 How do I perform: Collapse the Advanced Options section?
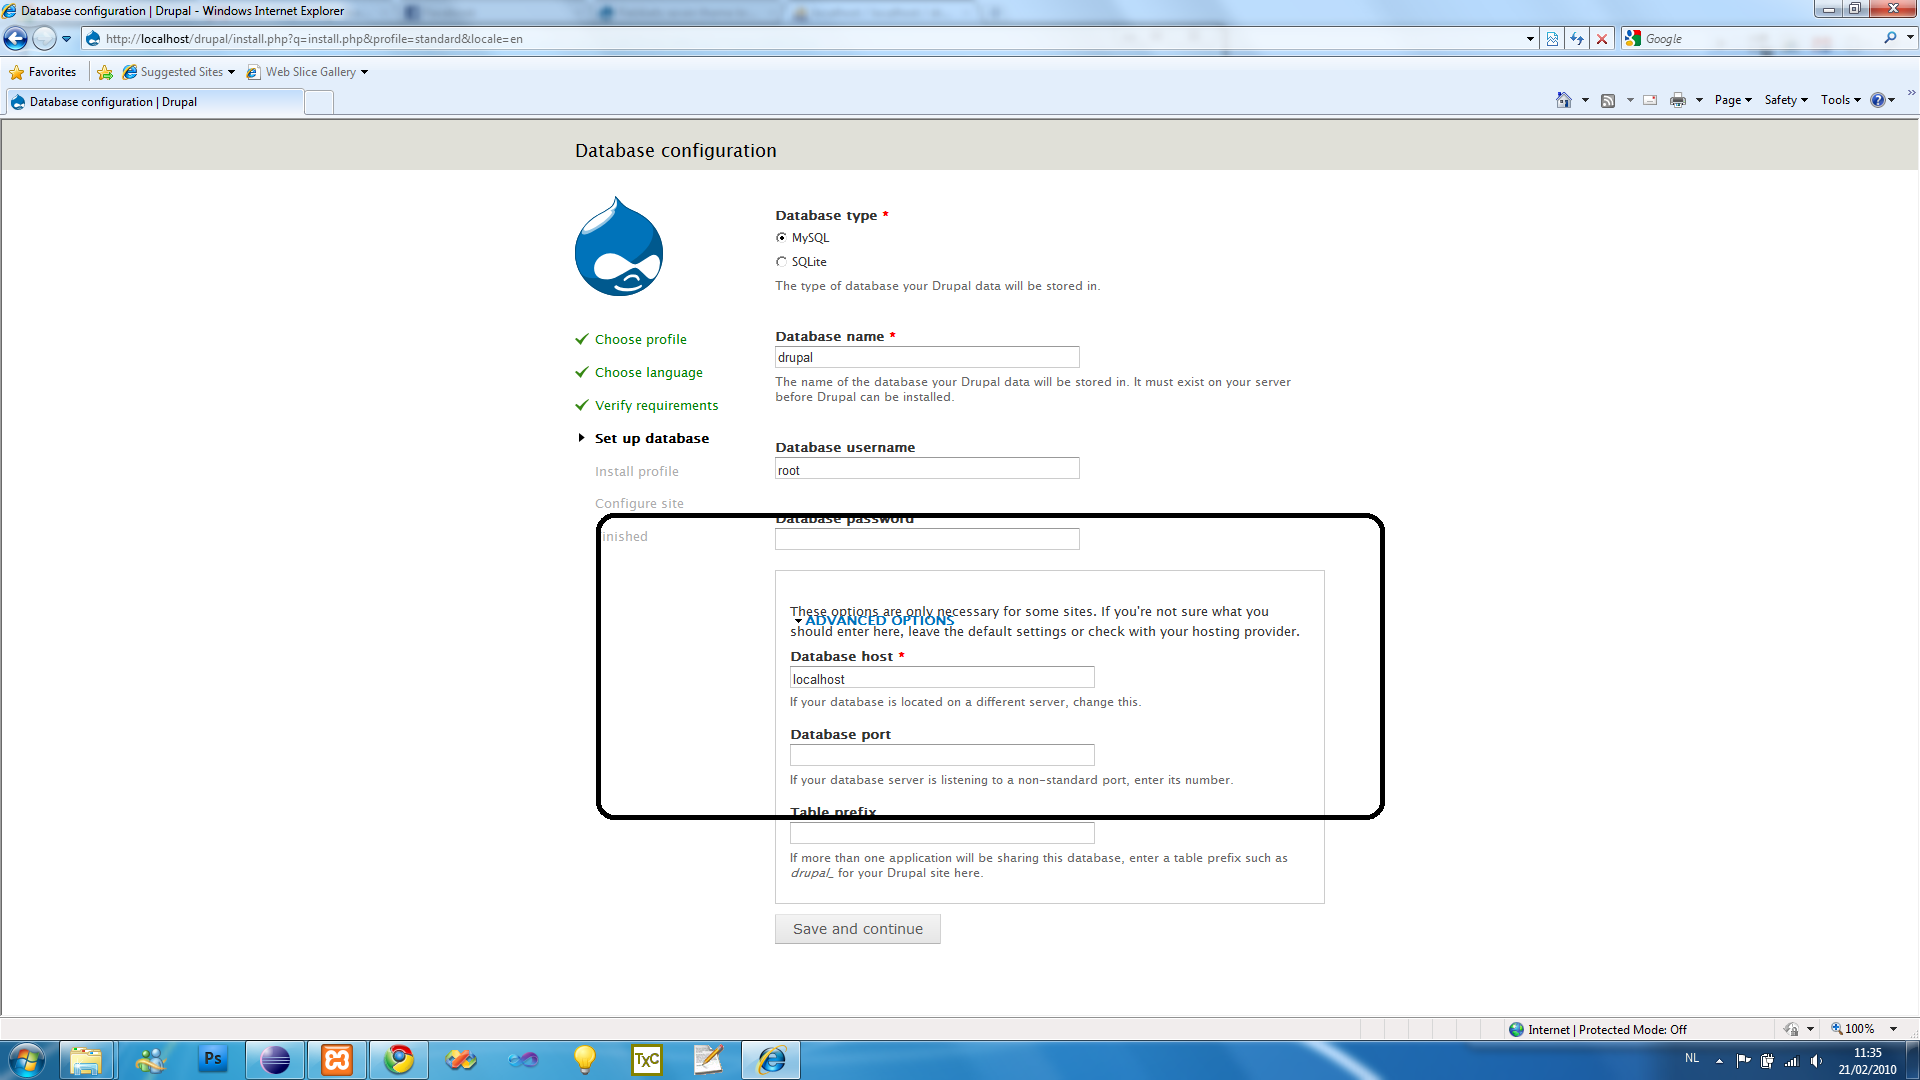point(879,620)
